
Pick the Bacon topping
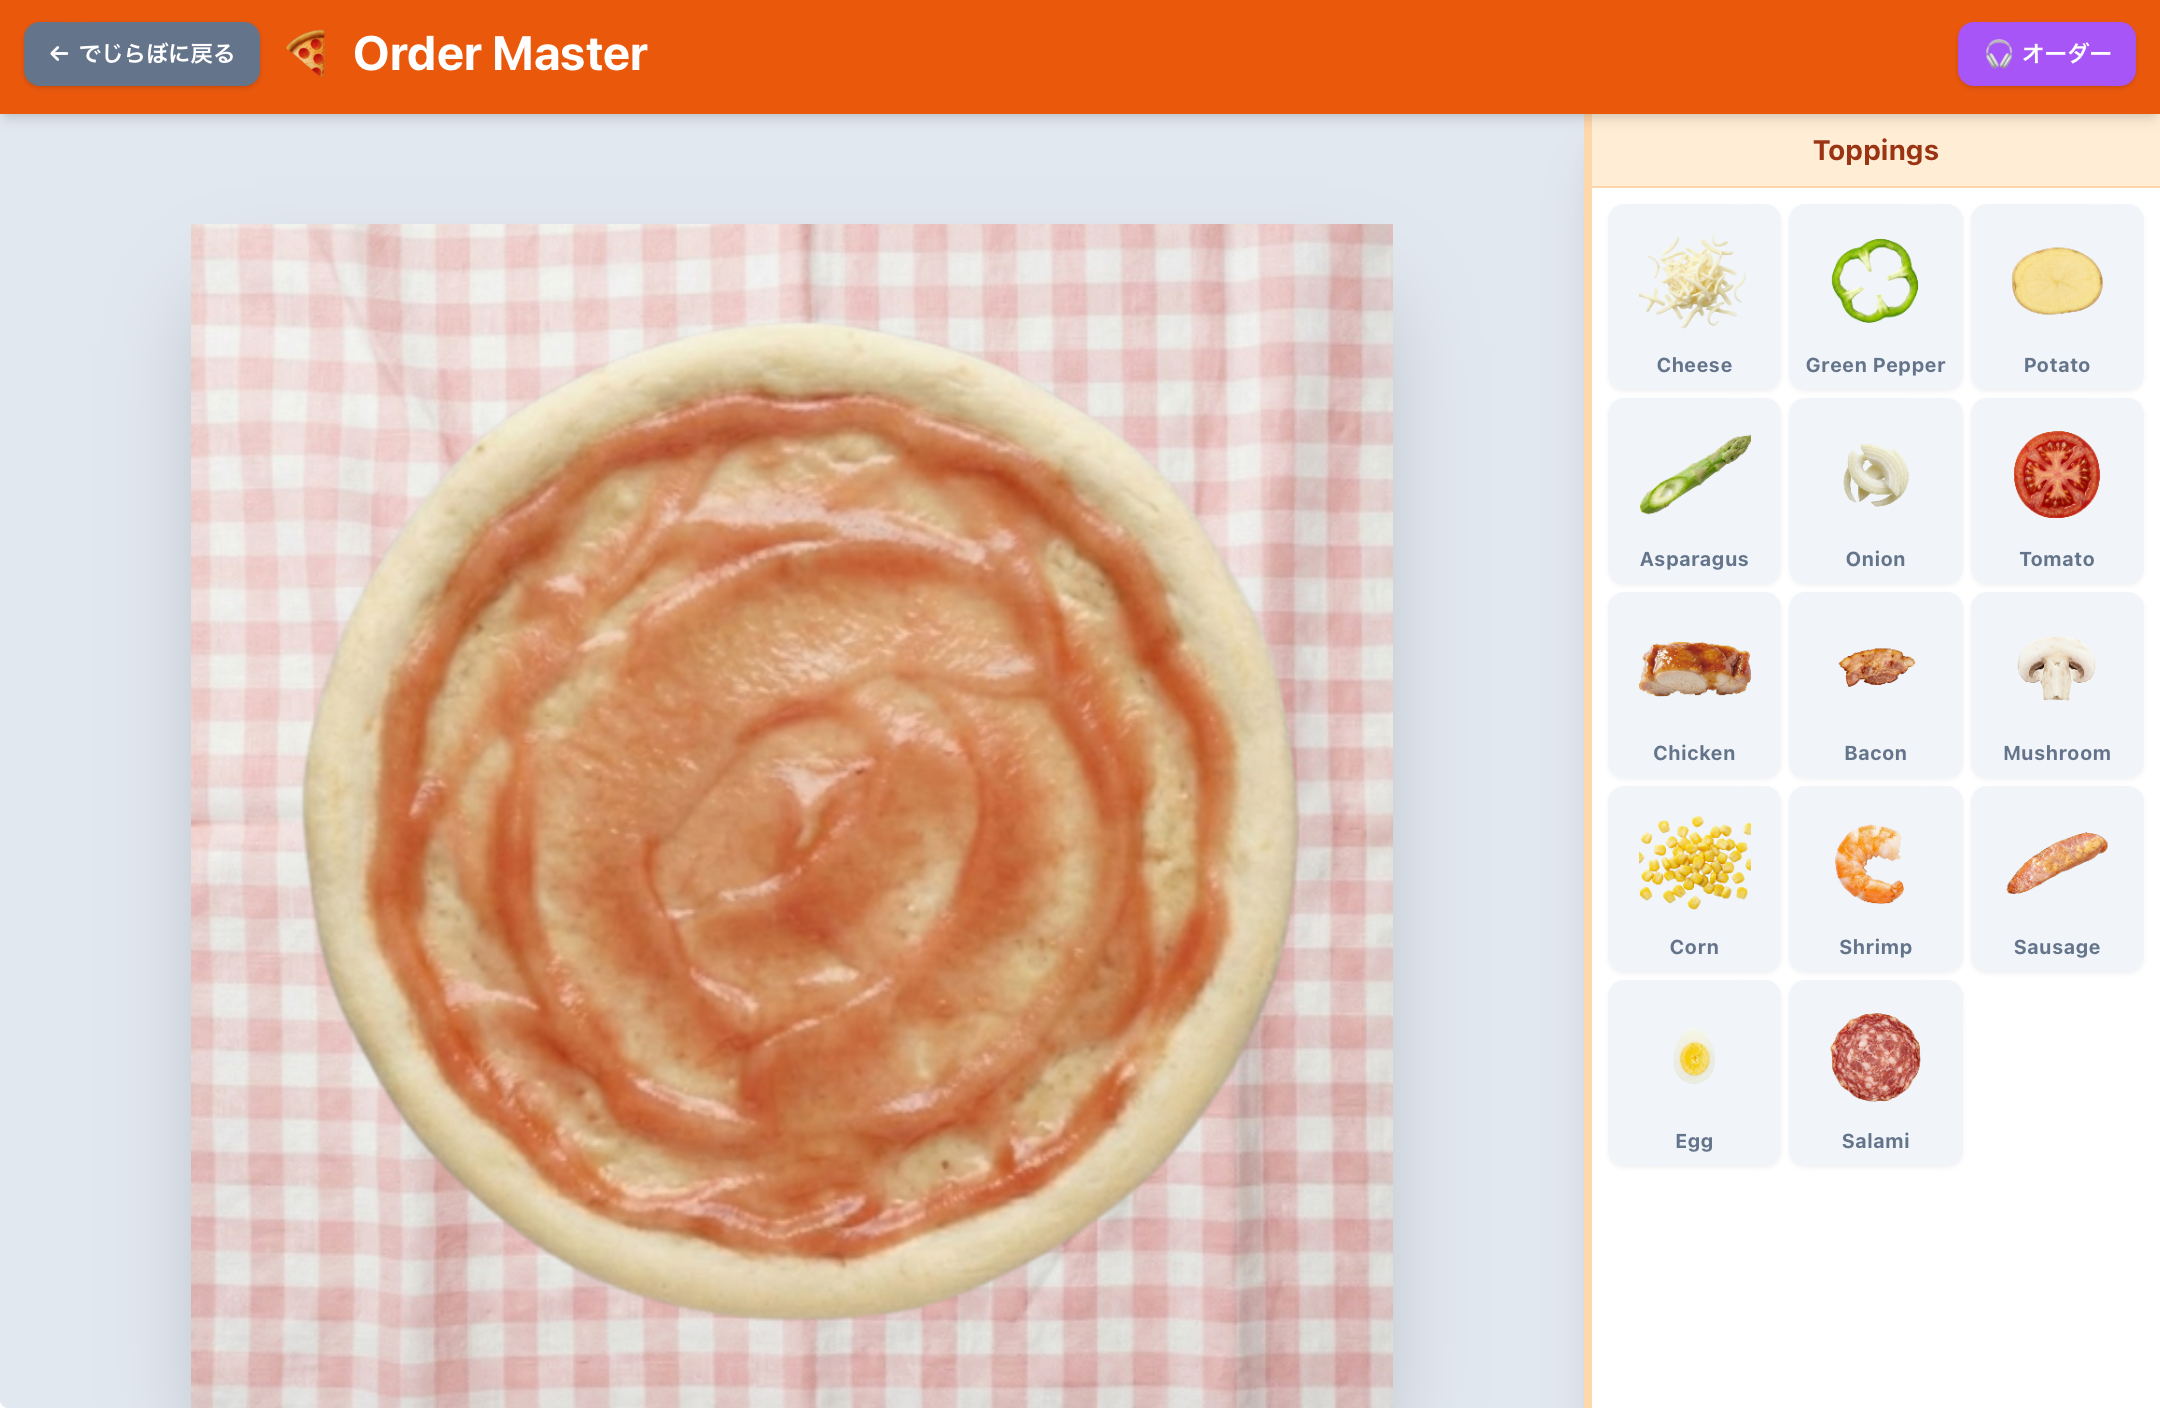point(1875,685)
